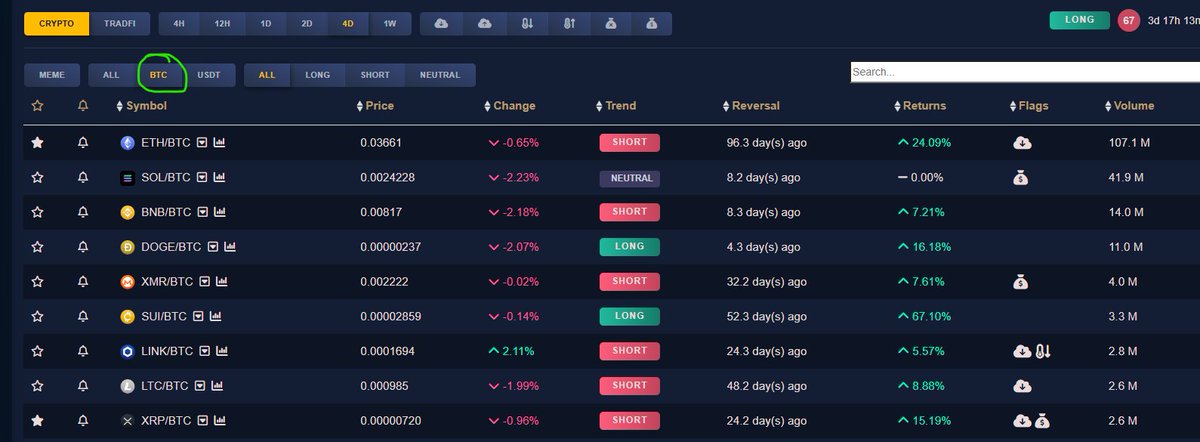The height and width of the screenshot is (442, 1200).
Task: Show only NEUTRAL trend rows
Action: coord(440,75)
